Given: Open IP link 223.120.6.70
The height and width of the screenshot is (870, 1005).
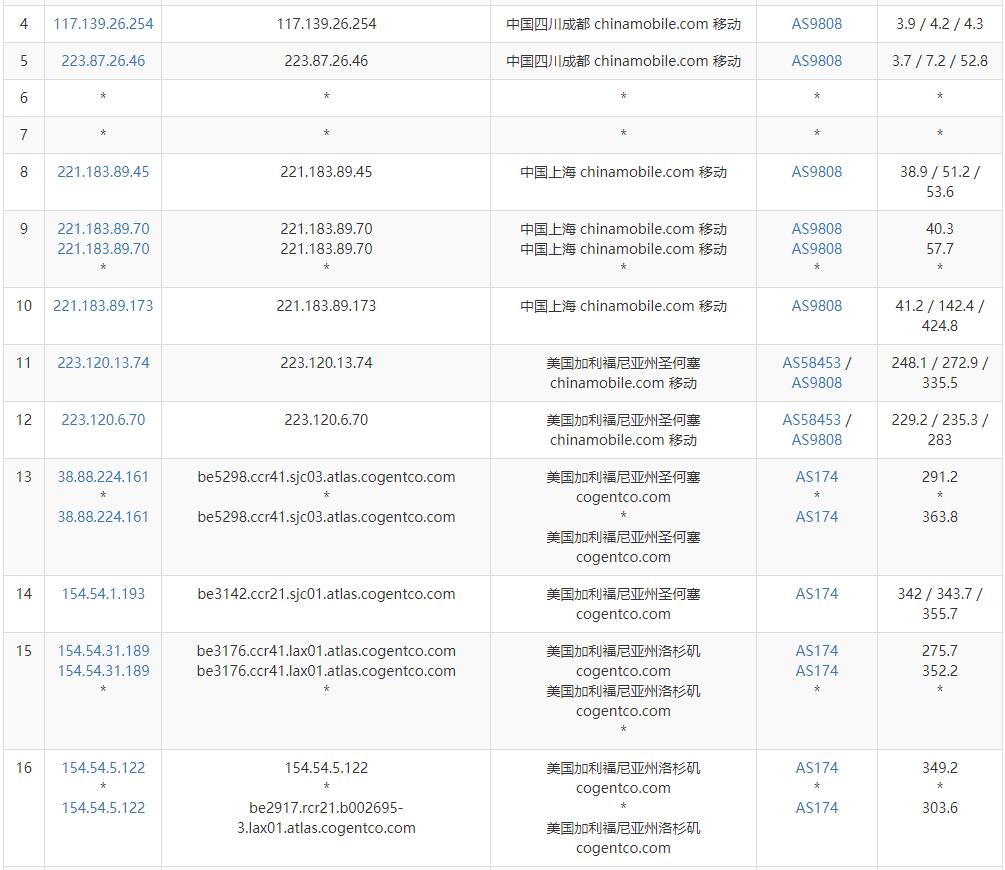Looking at the screenshot, I should point(102,420).
